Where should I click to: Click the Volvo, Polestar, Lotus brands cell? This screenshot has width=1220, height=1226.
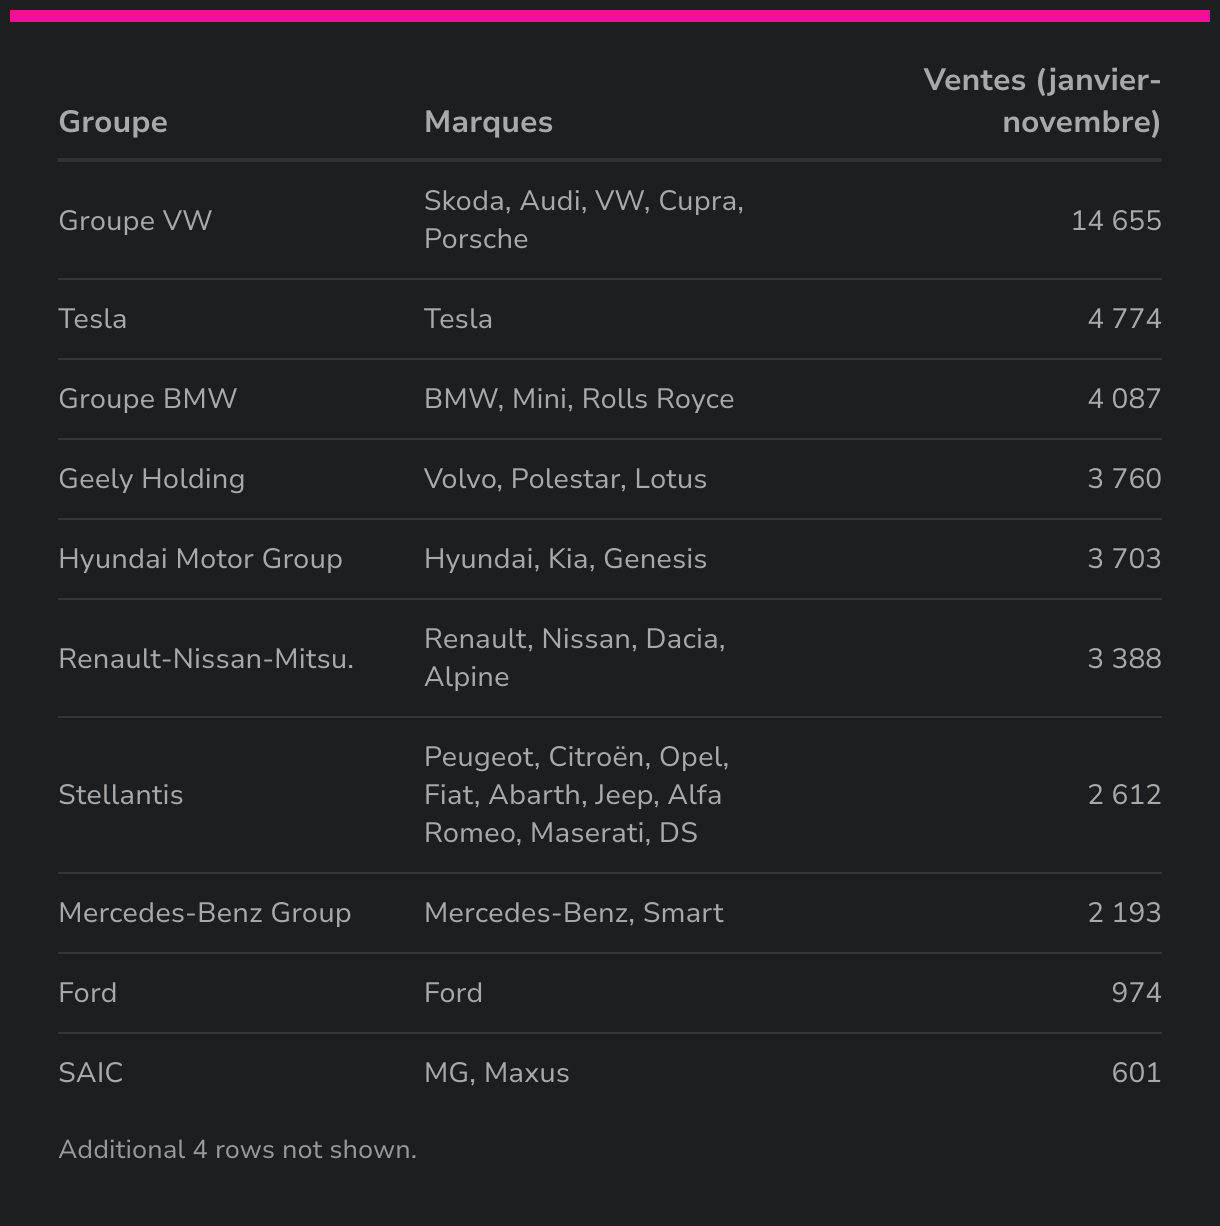[x=565, y=479]
